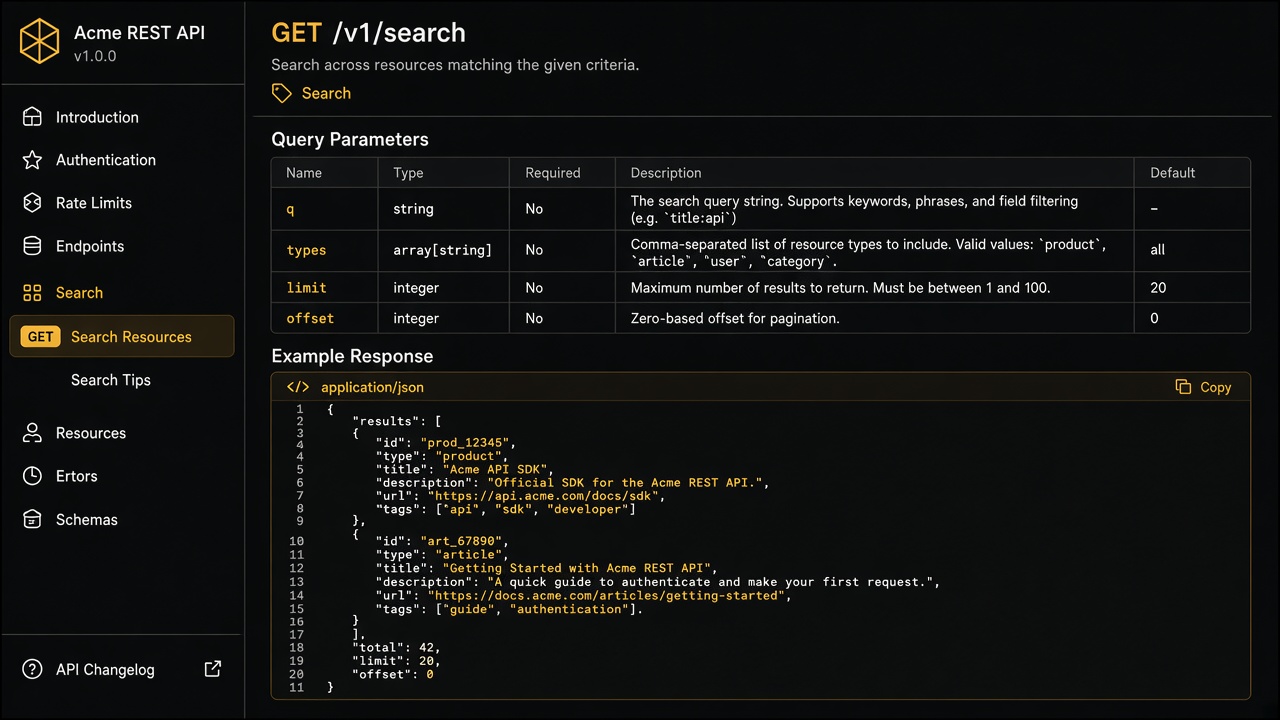Click the API Changelog question-mark icon
Viewport: 1280px width, 720px height.
32,670
